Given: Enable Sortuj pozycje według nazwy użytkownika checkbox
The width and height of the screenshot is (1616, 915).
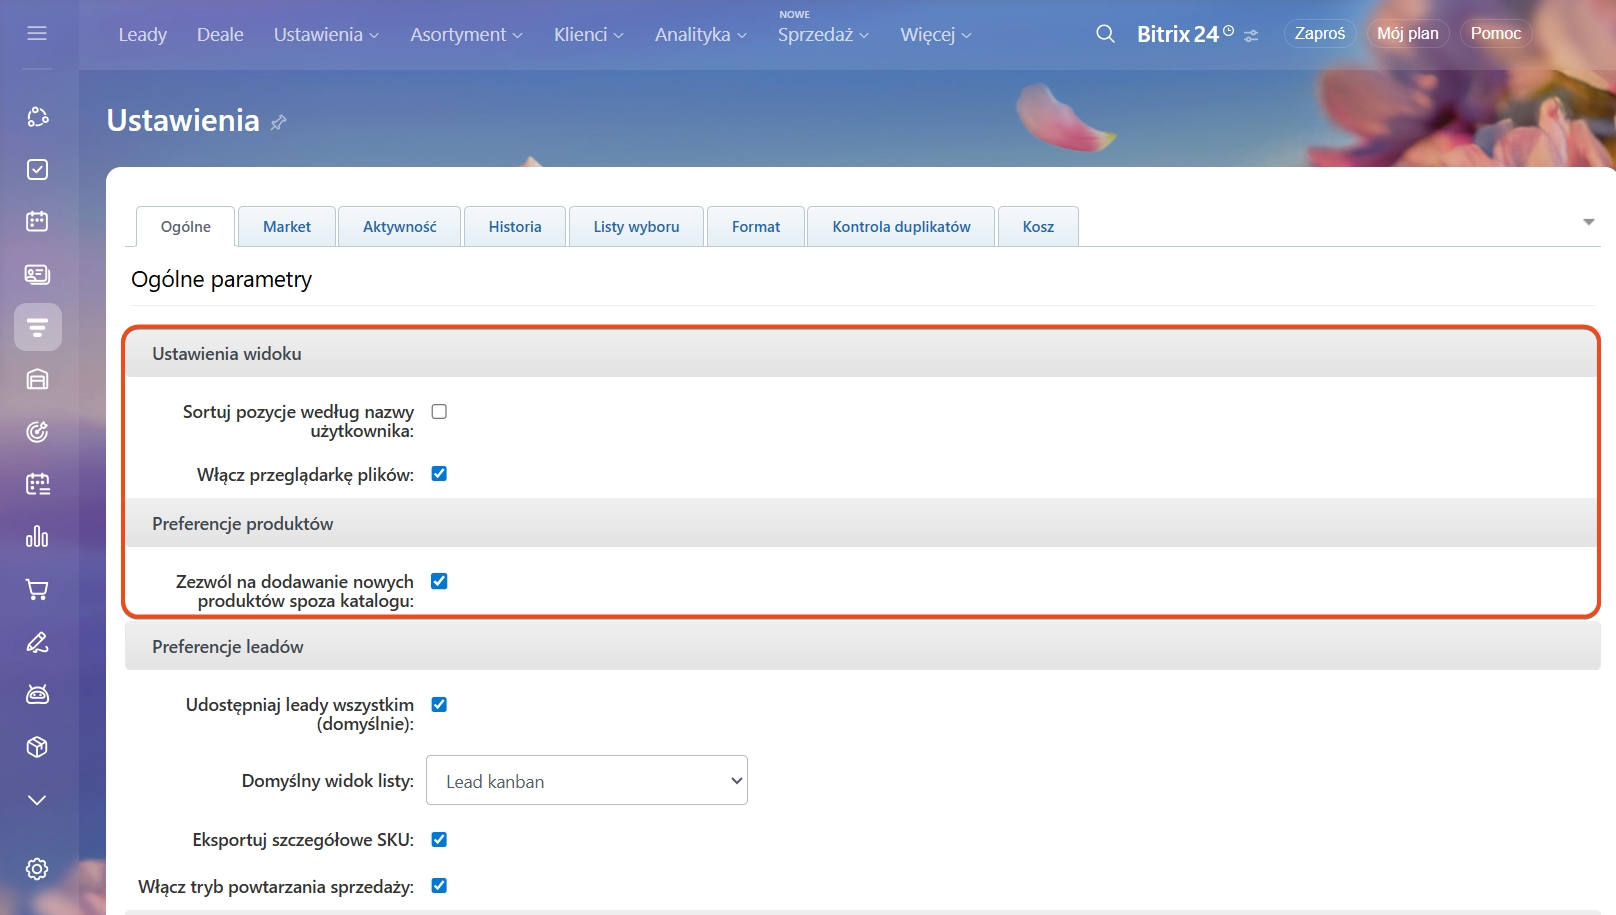Looking at the screenshot, I should tap(439, 412).
